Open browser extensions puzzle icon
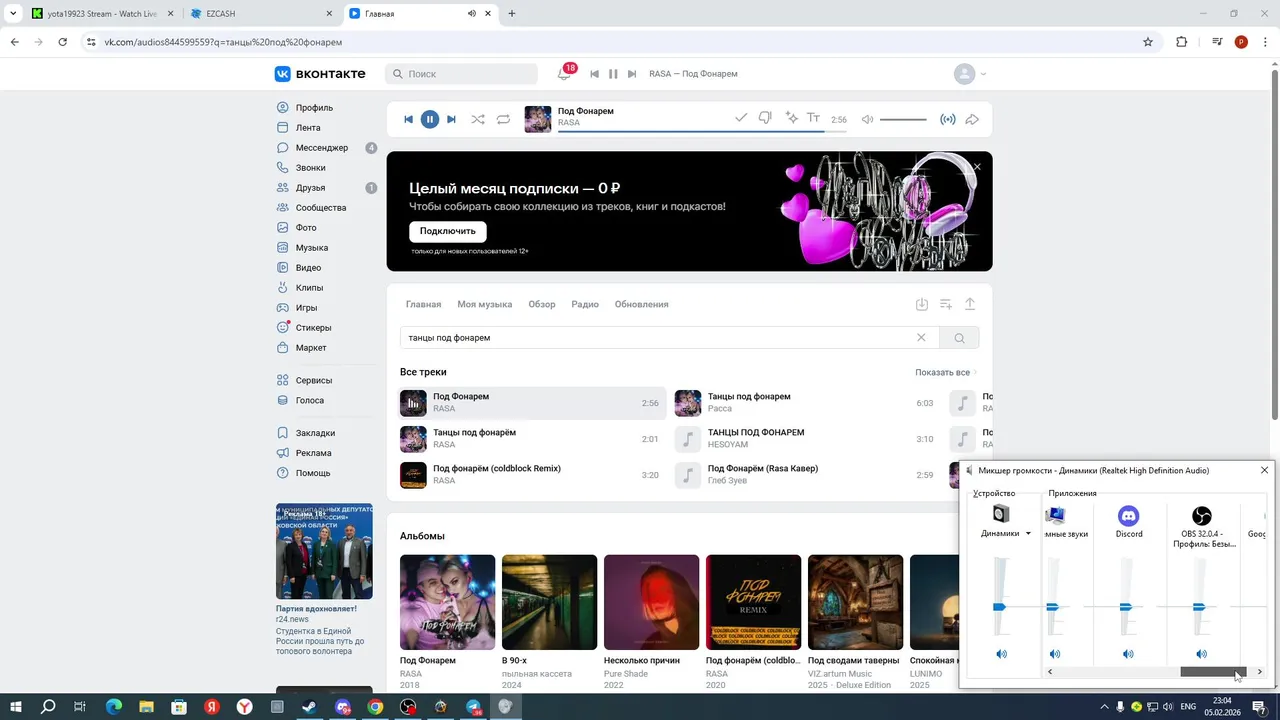This screenshot has height=720, width=1280. point(1181,42)
